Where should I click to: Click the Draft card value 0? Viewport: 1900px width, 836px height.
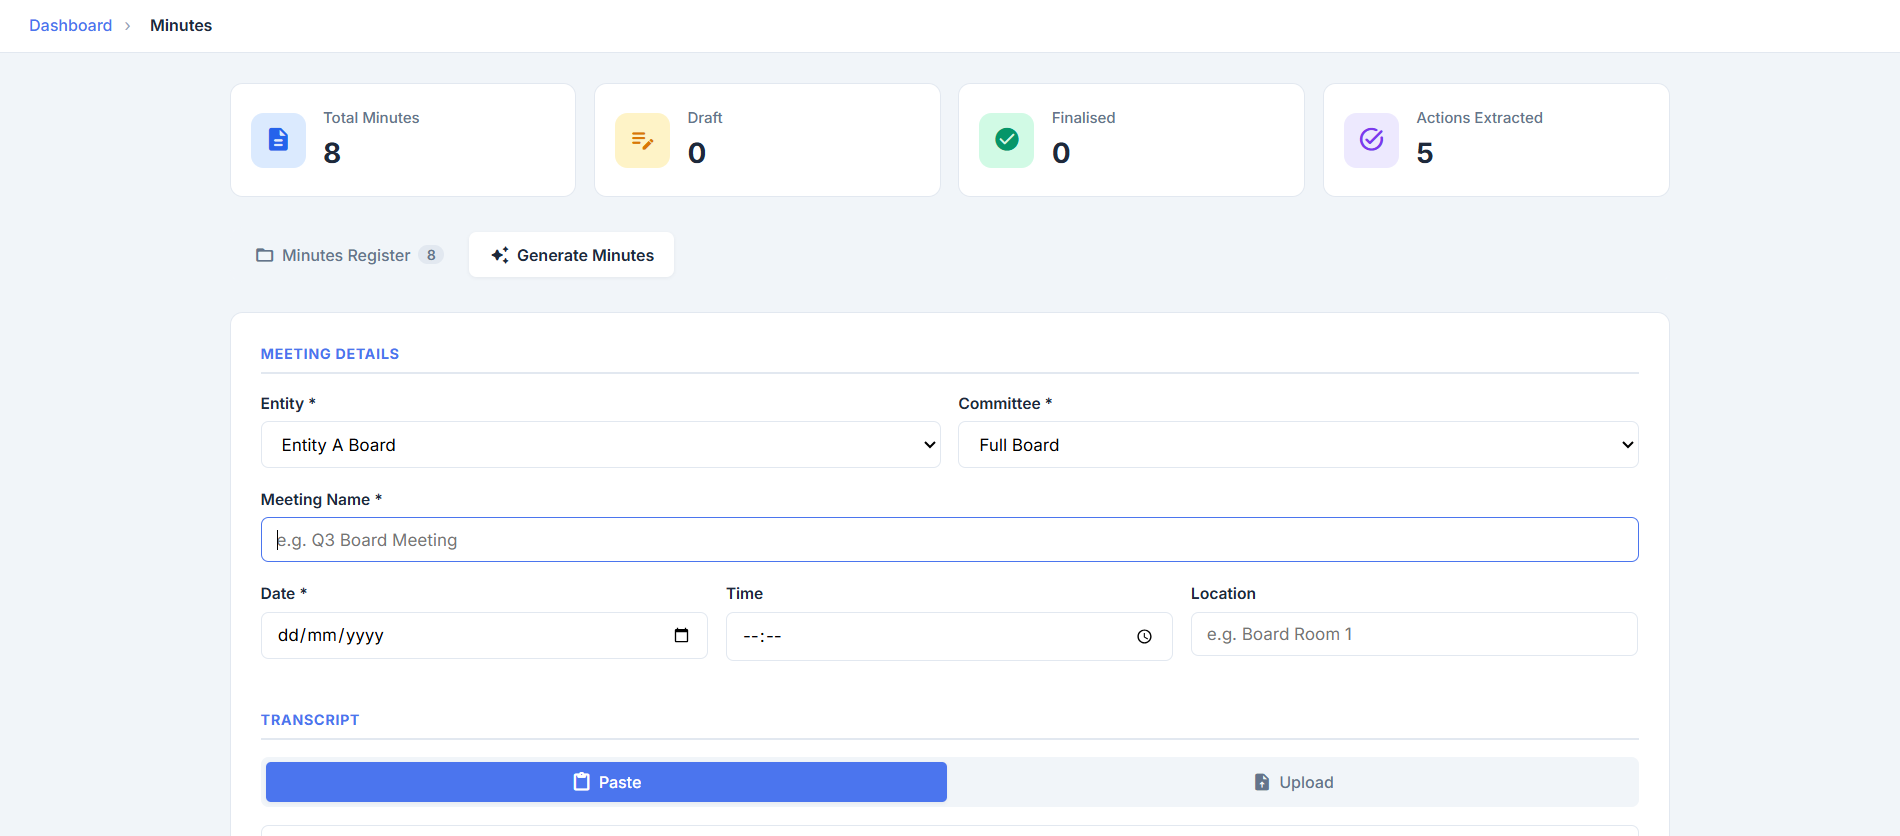tap(697, 153)
